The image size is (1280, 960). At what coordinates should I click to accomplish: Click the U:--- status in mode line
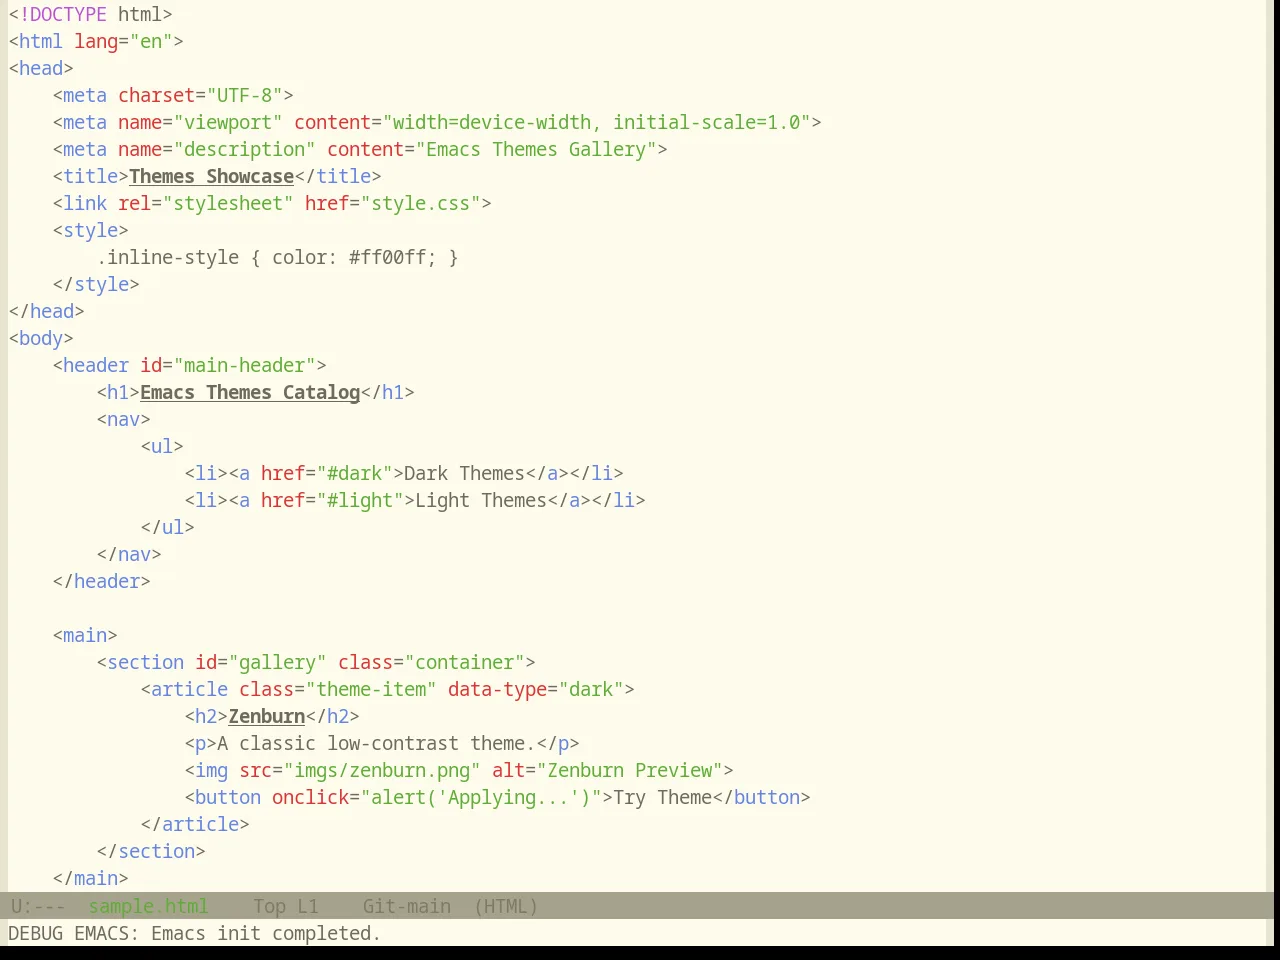click(38, 907)
